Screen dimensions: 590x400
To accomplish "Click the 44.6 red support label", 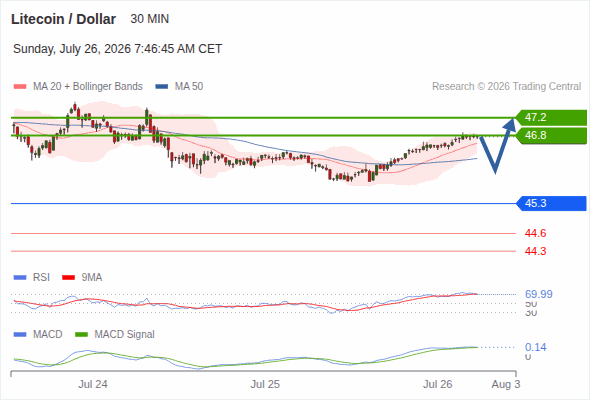I will 535,233.
